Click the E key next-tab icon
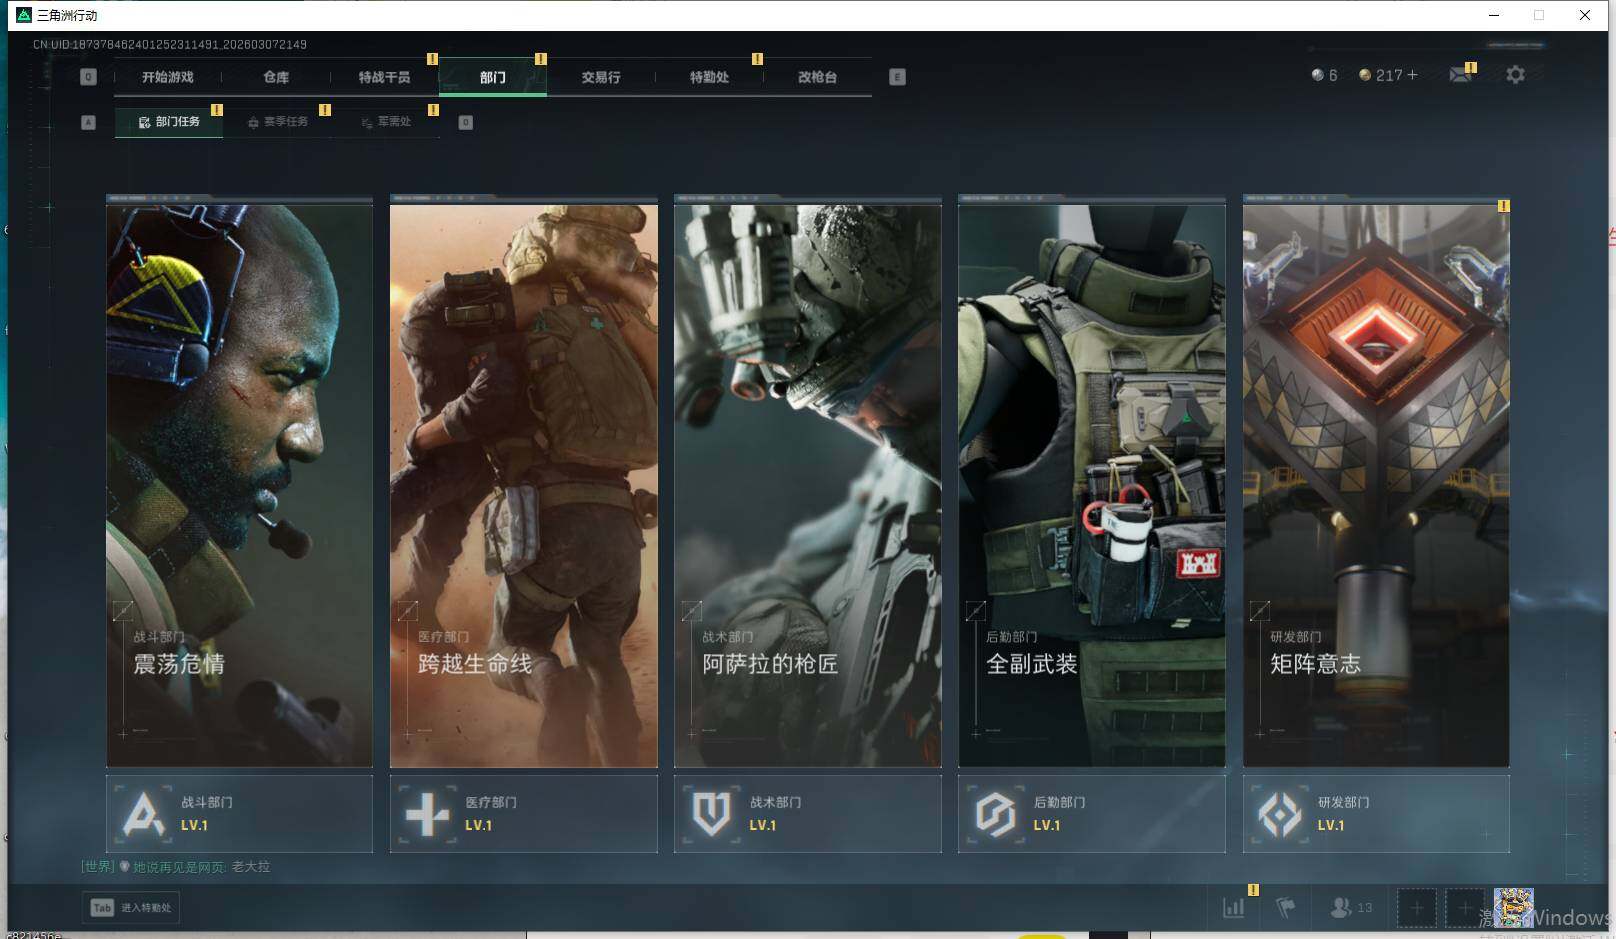This screenshot has height=939, width=1616. pyautogui.click(x=897, y=77)
